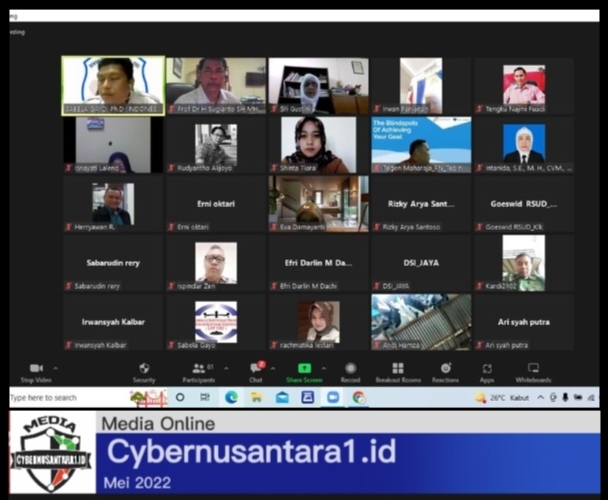Launch Microsoft Edge from taskbar

[x=231, y=397]
